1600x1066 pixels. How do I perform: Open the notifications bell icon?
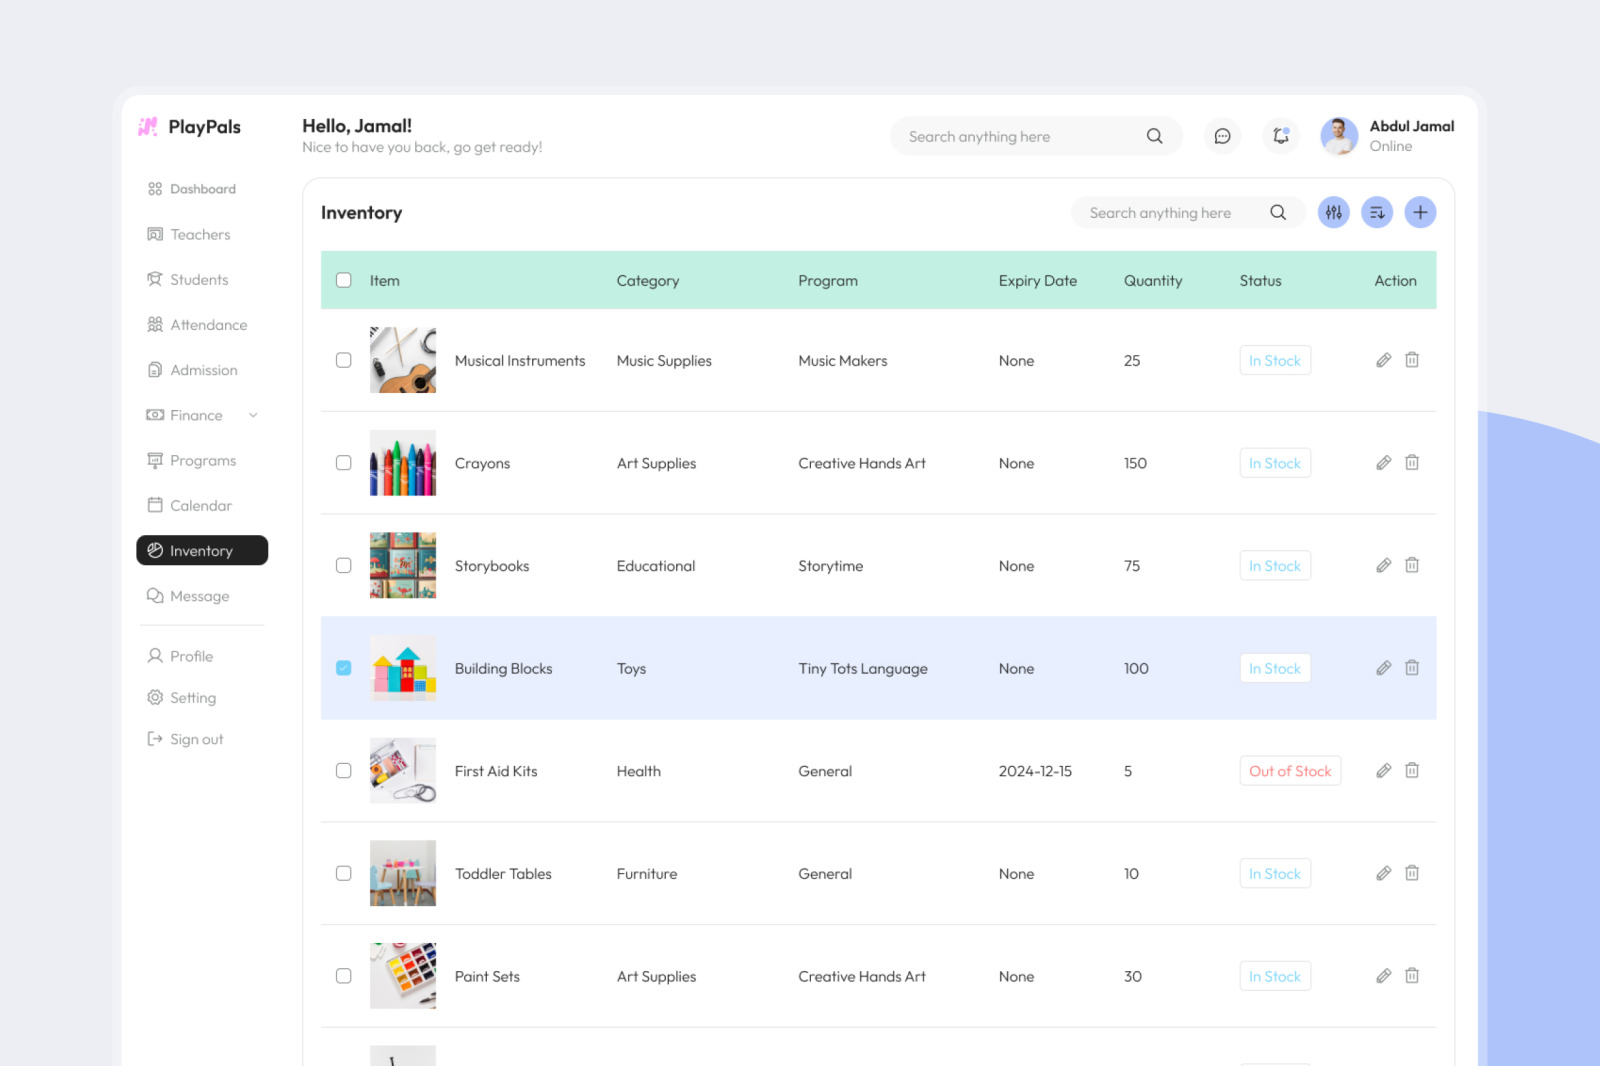click(x=1280, y=136)
